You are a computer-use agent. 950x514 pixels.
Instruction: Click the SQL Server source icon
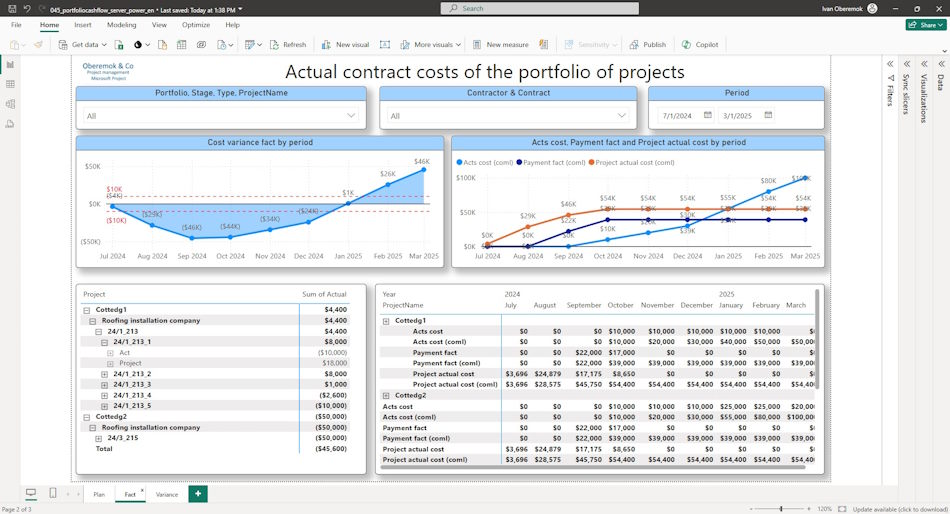162,45
